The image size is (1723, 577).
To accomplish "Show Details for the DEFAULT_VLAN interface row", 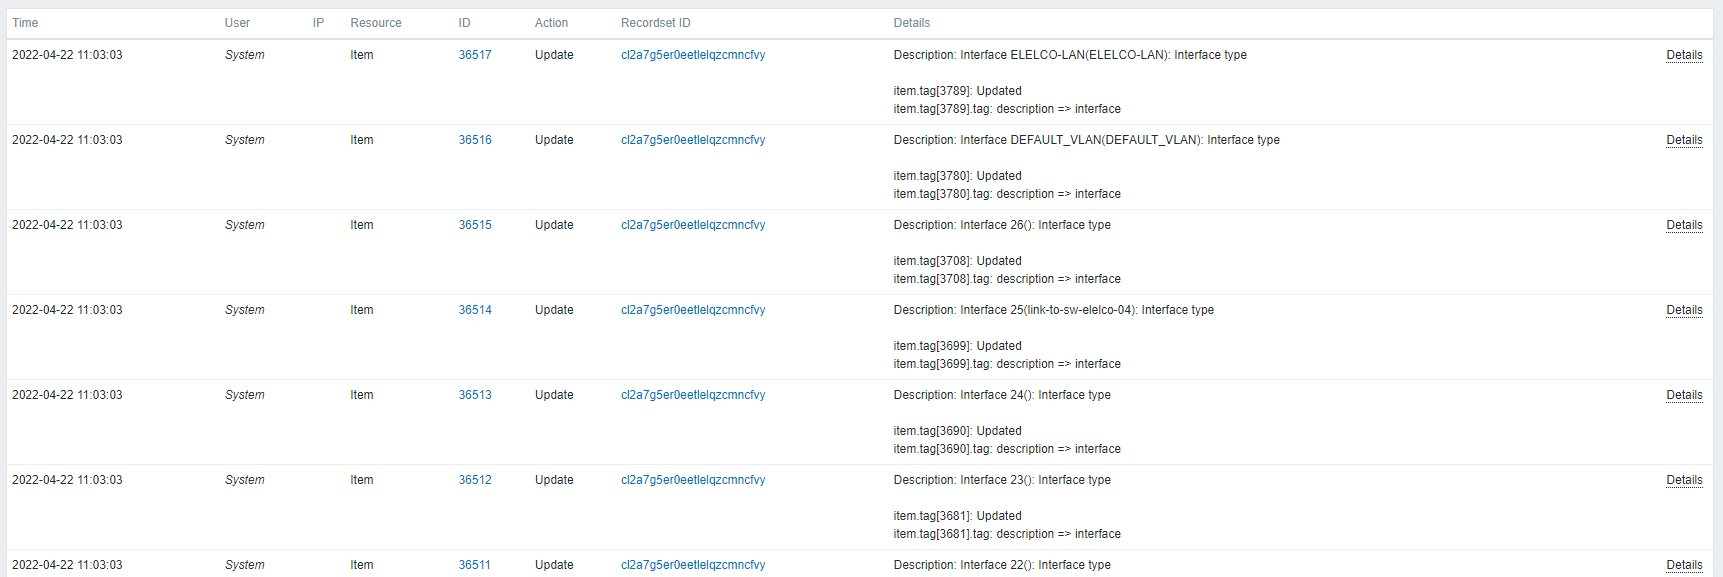I will coord(1684,140).
